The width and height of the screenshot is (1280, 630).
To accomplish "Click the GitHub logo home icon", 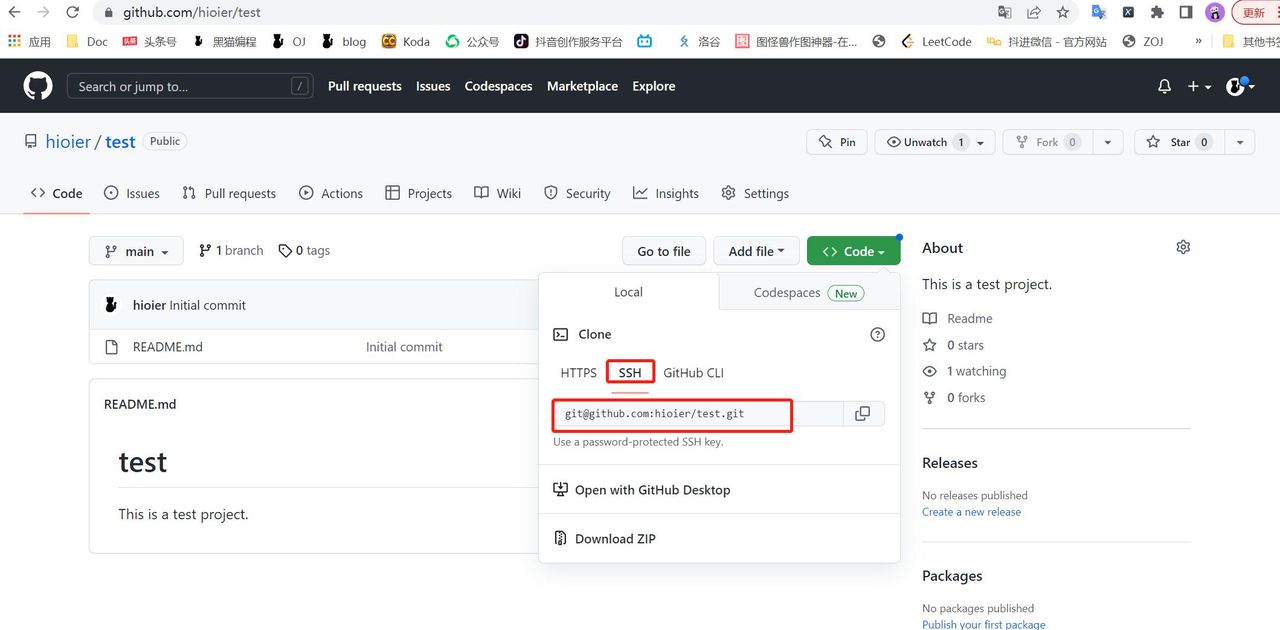I will pos(38,86).
